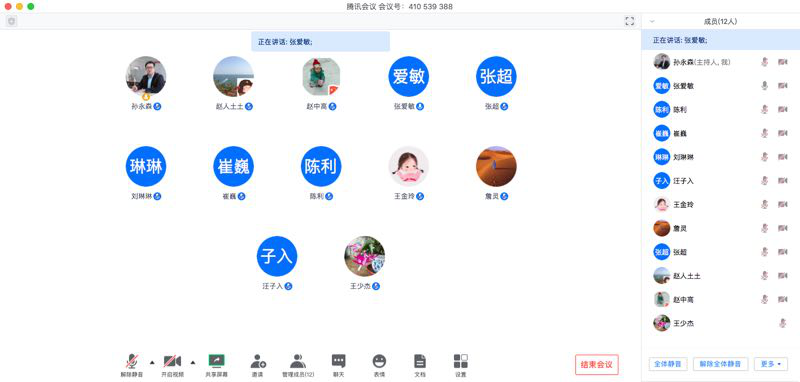Viewport: 800px width, 382px height.
Task: Toggle 陈利 camera in member list
Action: [783, 109]
